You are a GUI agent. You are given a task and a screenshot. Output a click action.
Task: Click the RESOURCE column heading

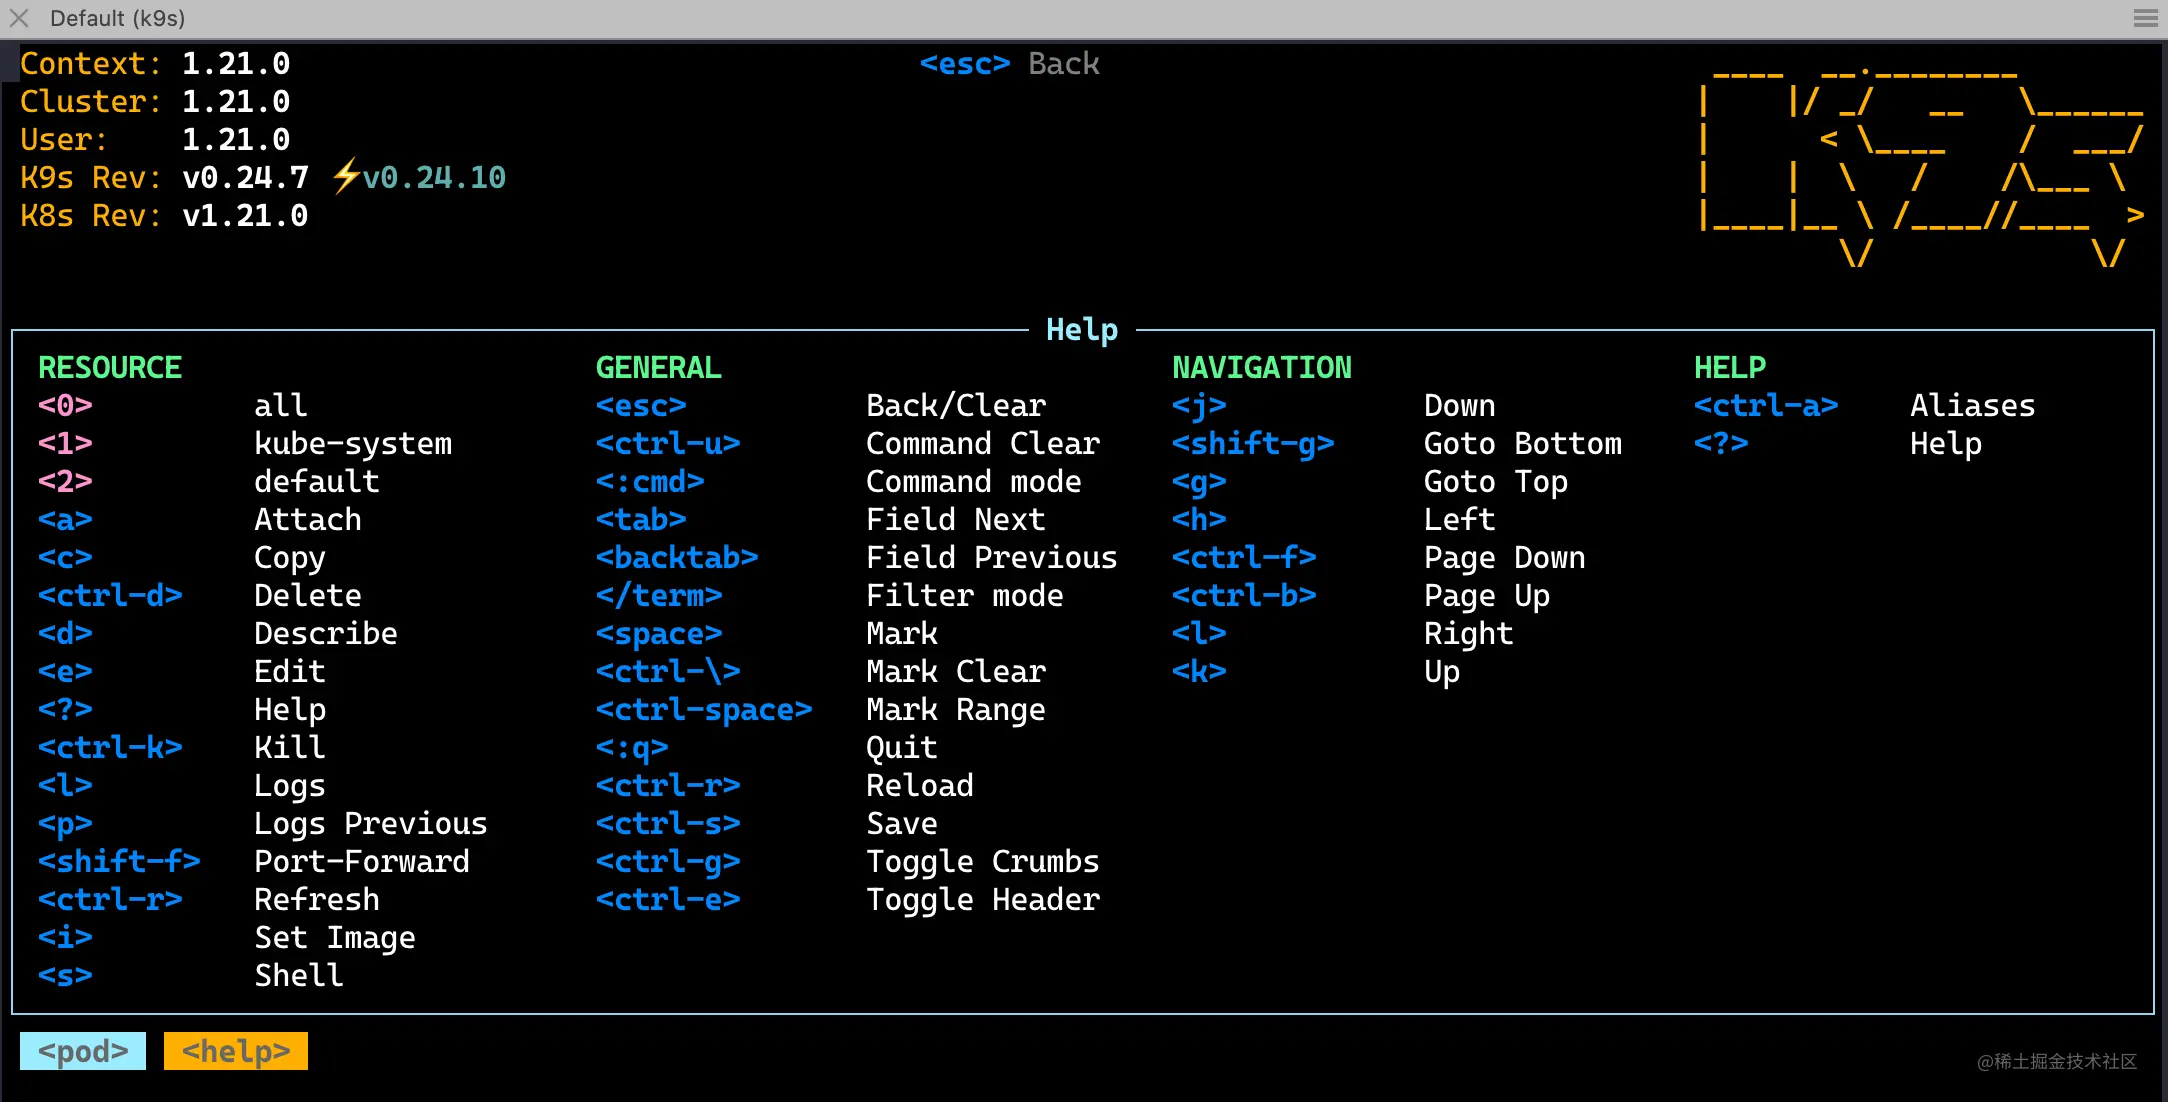click(110, 368)
